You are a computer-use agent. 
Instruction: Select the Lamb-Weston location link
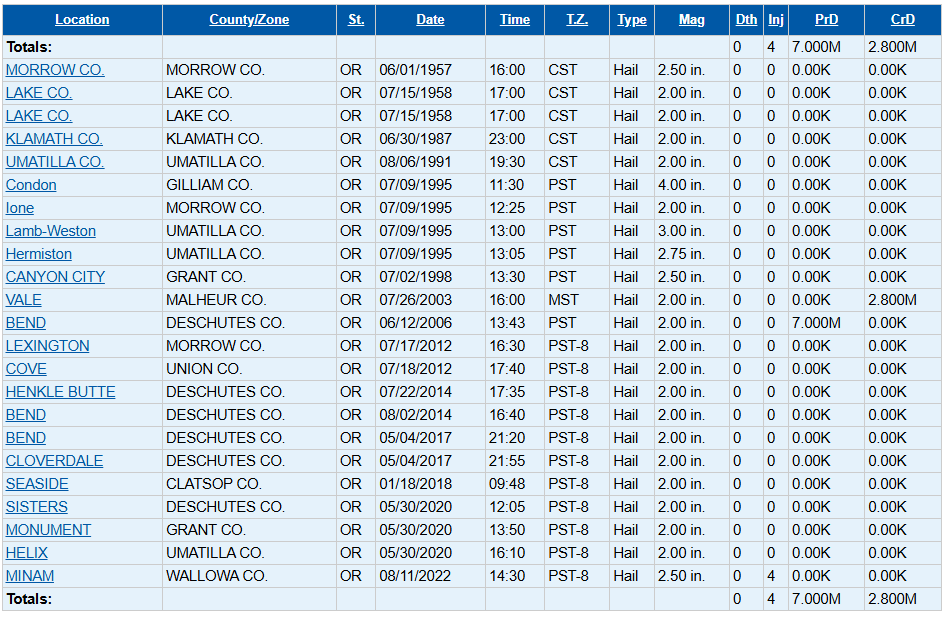[51, 231]
